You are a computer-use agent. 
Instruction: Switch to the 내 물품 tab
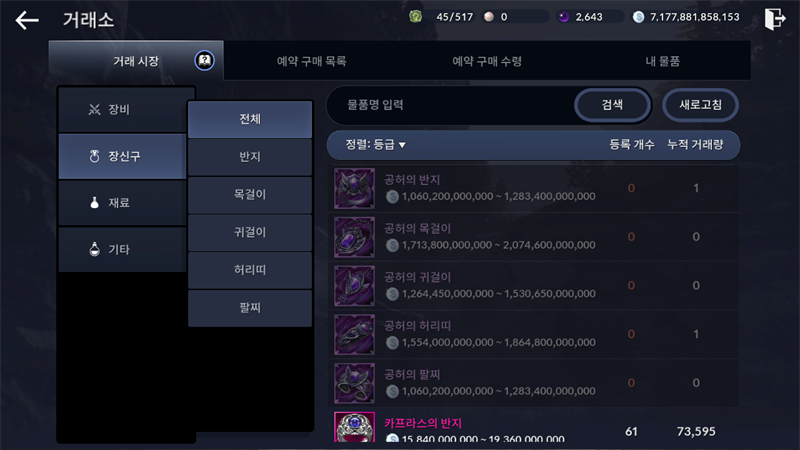[662, 61]
